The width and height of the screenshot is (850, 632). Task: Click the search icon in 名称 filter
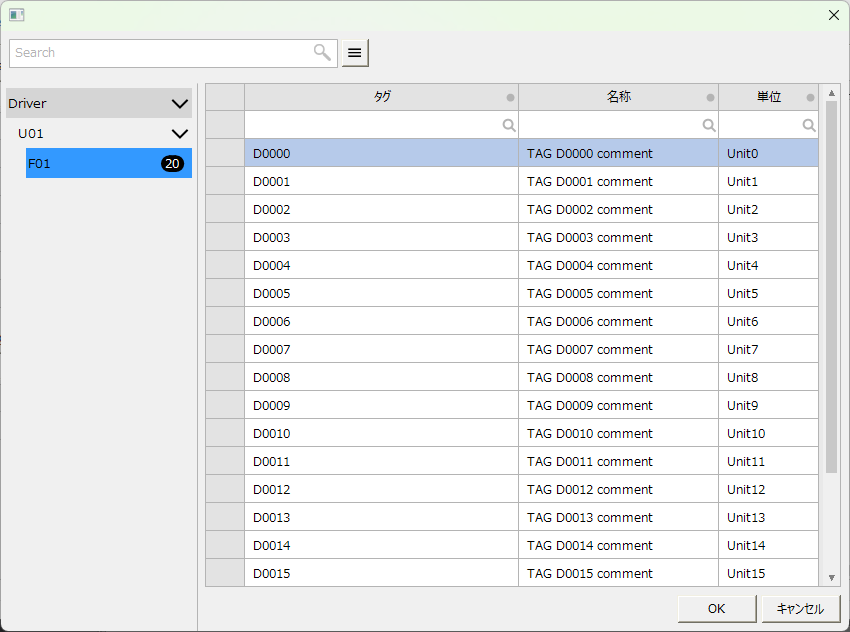coord(709,125)
